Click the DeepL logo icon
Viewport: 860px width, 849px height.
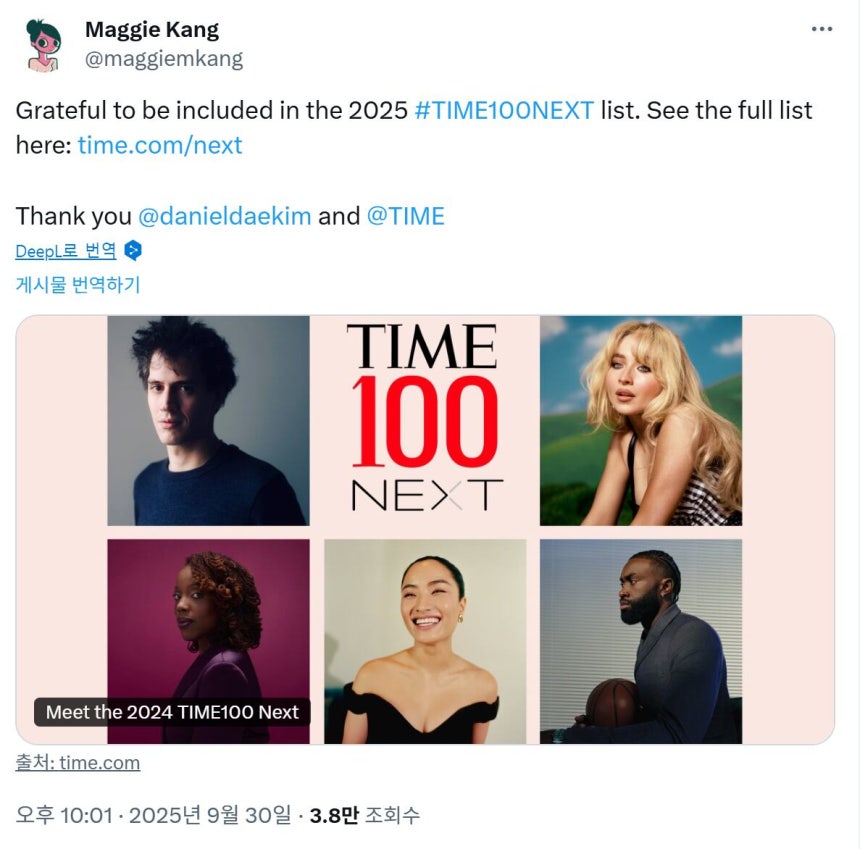pos(133,250)
